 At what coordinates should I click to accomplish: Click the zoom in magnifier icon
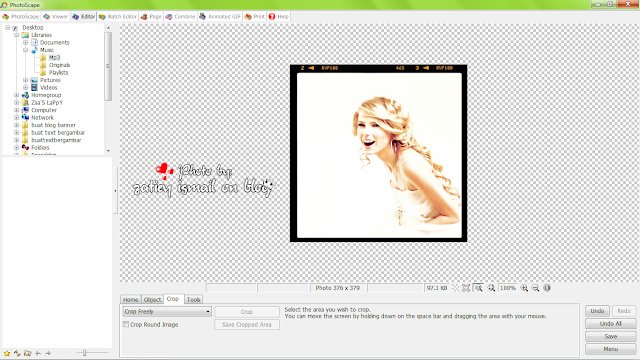click(x=524, y=288)
